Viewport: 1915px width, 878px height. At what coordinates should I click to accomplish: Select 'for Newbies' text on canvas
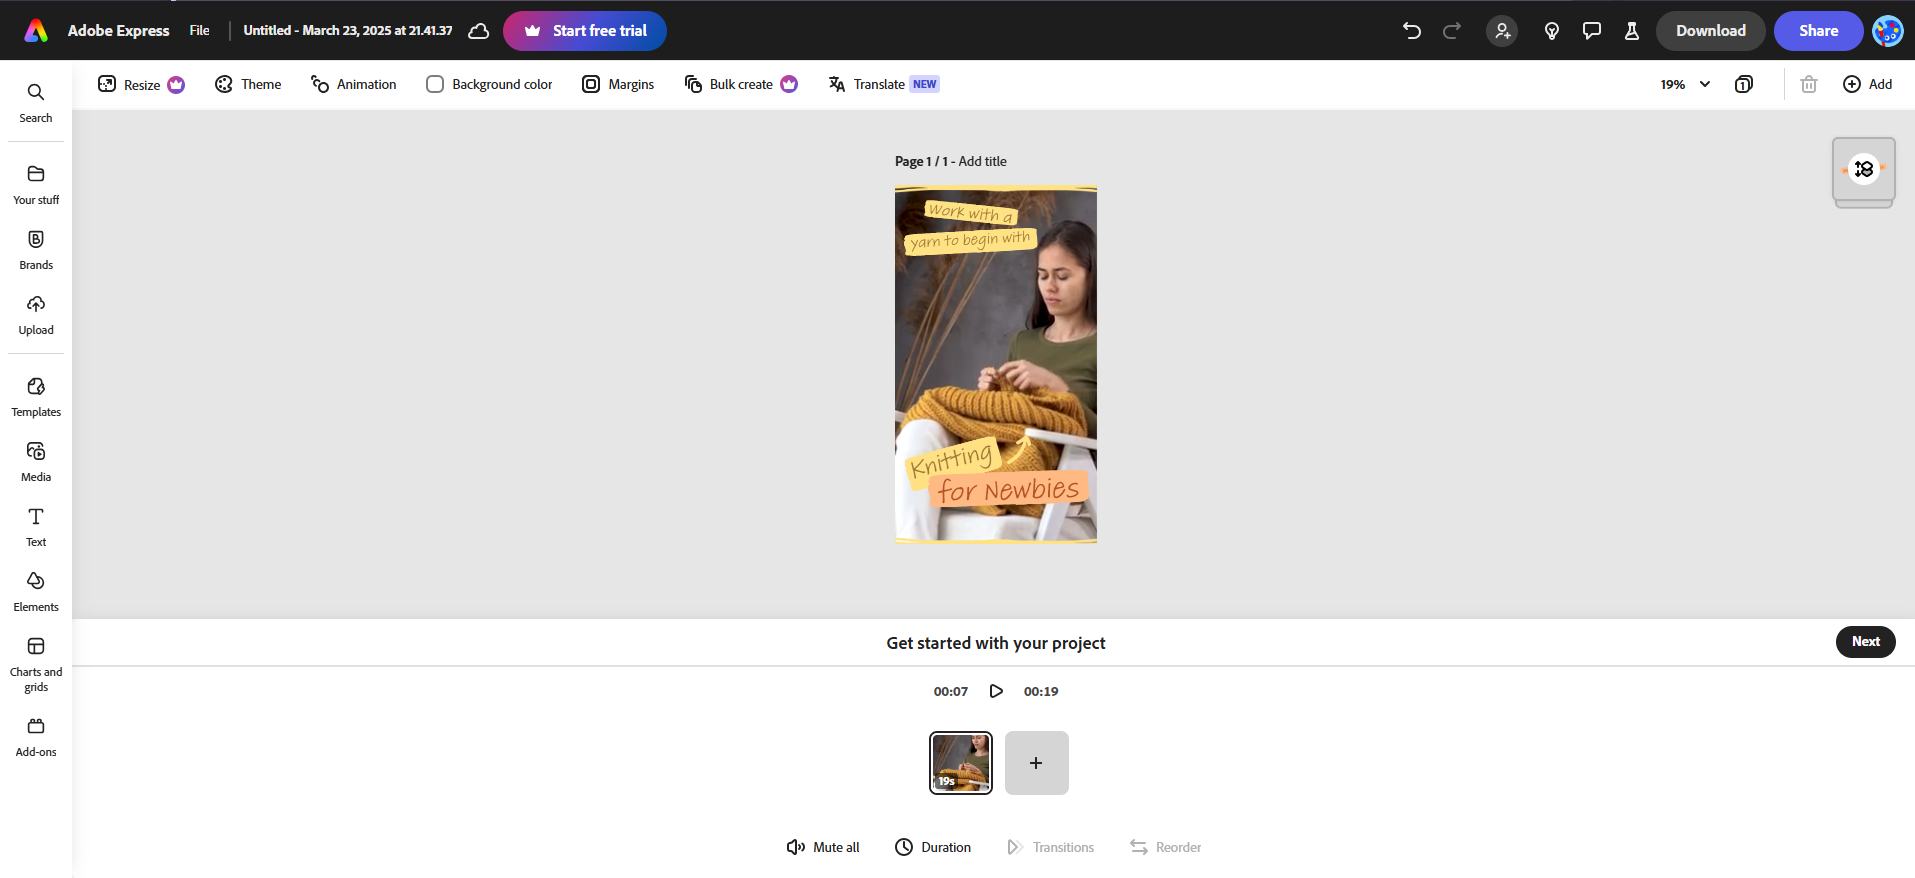[x=1009, y=490]
